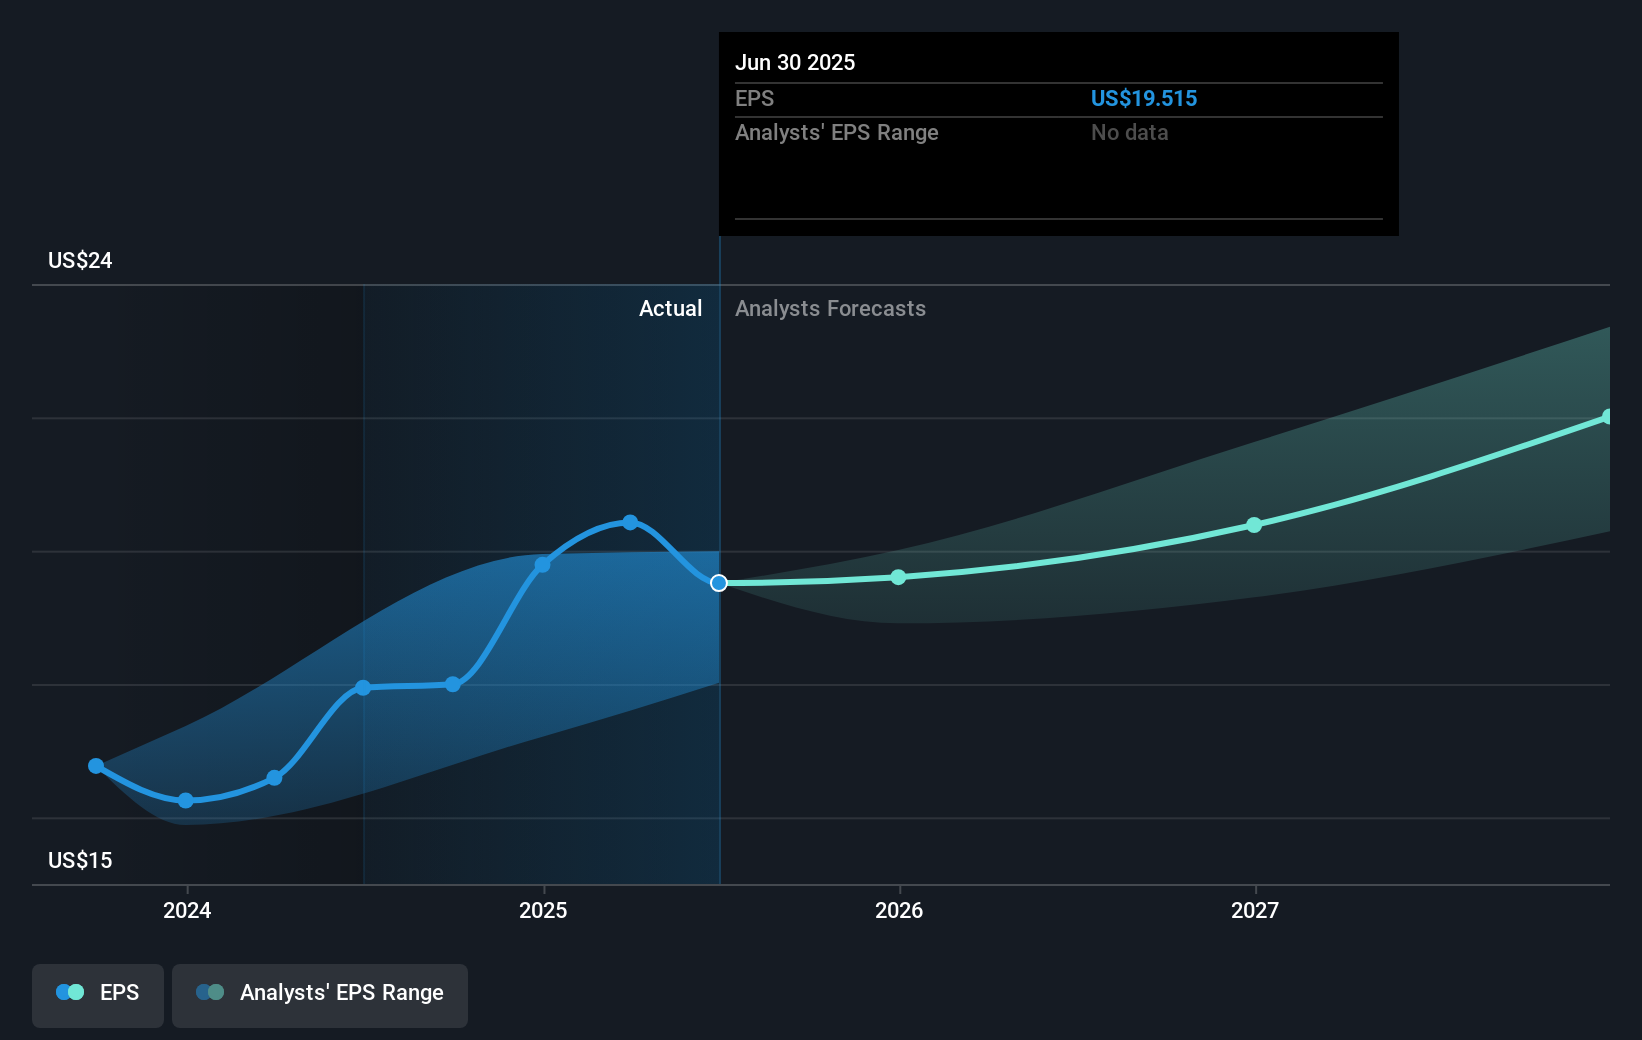
Task: Click the EPS legend color dot
Action: click(x=68, y=991)
